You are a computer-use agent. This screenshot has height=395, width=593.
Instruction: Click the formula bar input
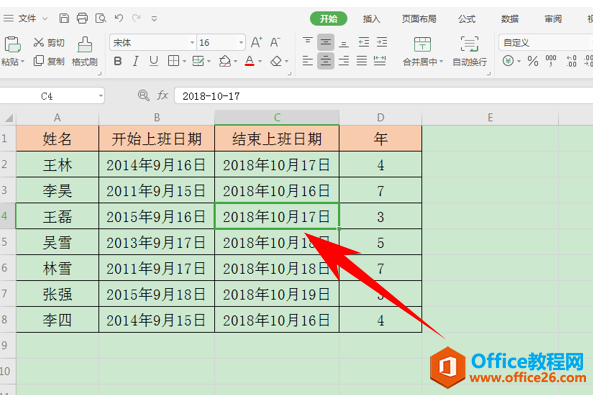383,96
